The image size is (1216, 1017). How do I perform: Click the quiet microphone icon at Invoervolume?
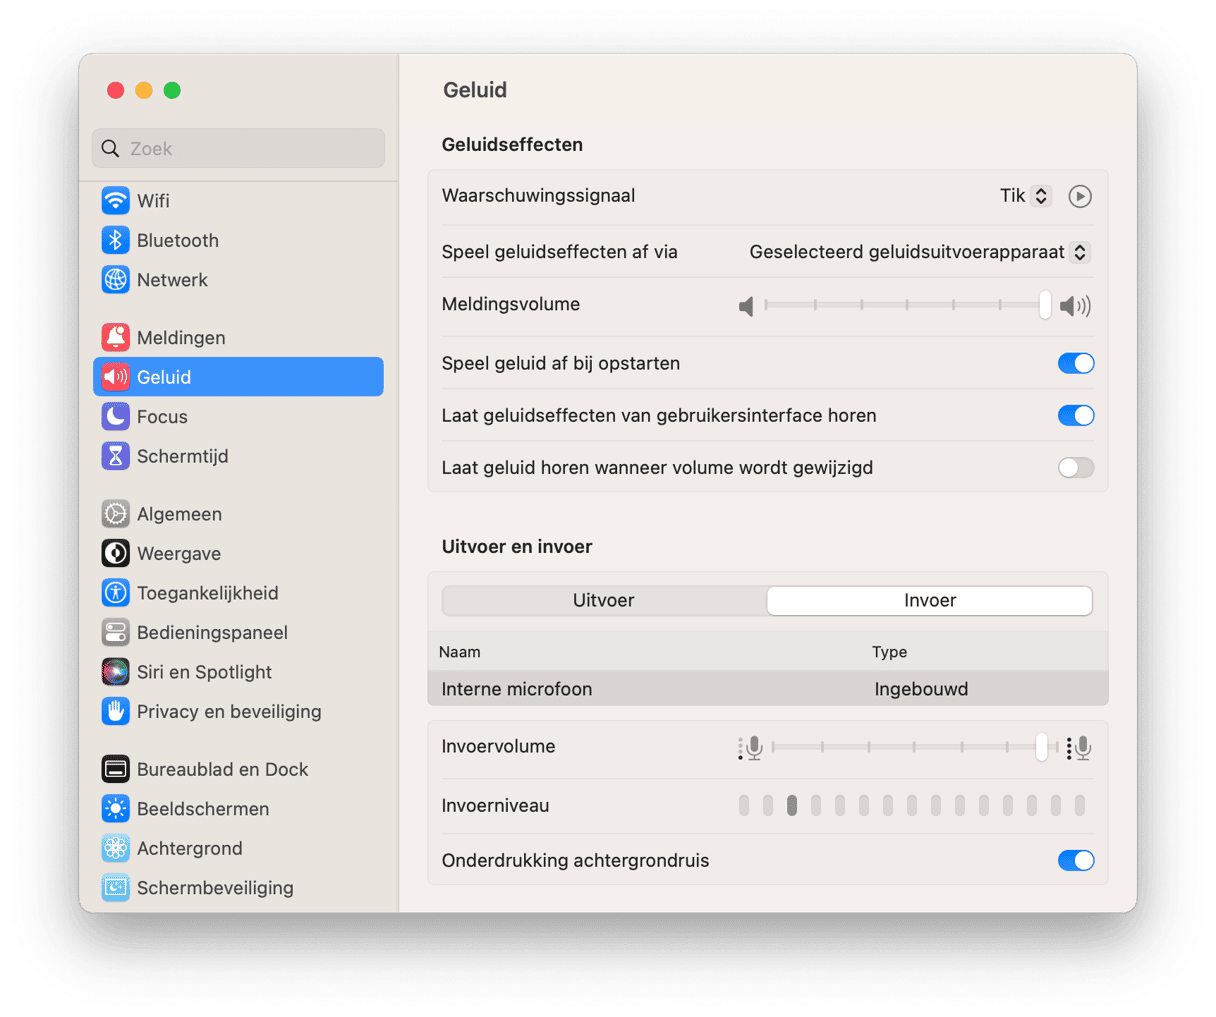[751, 748]
